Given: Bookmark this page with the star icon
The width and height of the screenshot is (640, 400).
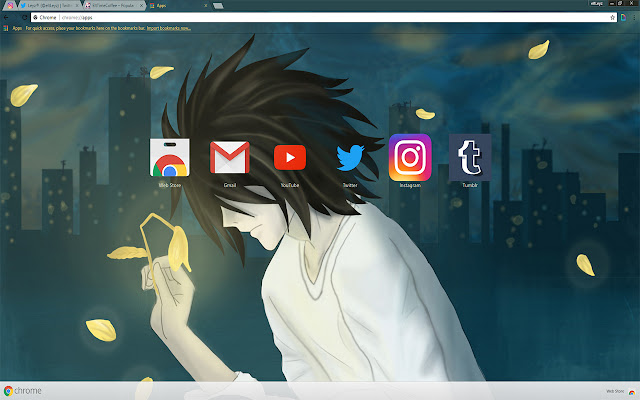Looking at the screenshot, I should [x=612, y=18].
